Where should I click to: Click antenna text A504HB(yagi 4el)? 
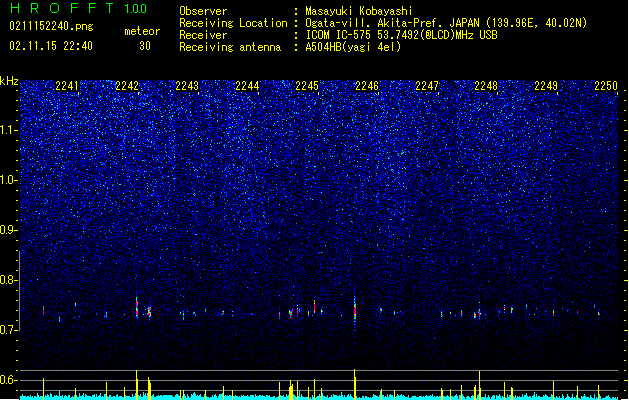pyautogui.click(x=353, y=47)
